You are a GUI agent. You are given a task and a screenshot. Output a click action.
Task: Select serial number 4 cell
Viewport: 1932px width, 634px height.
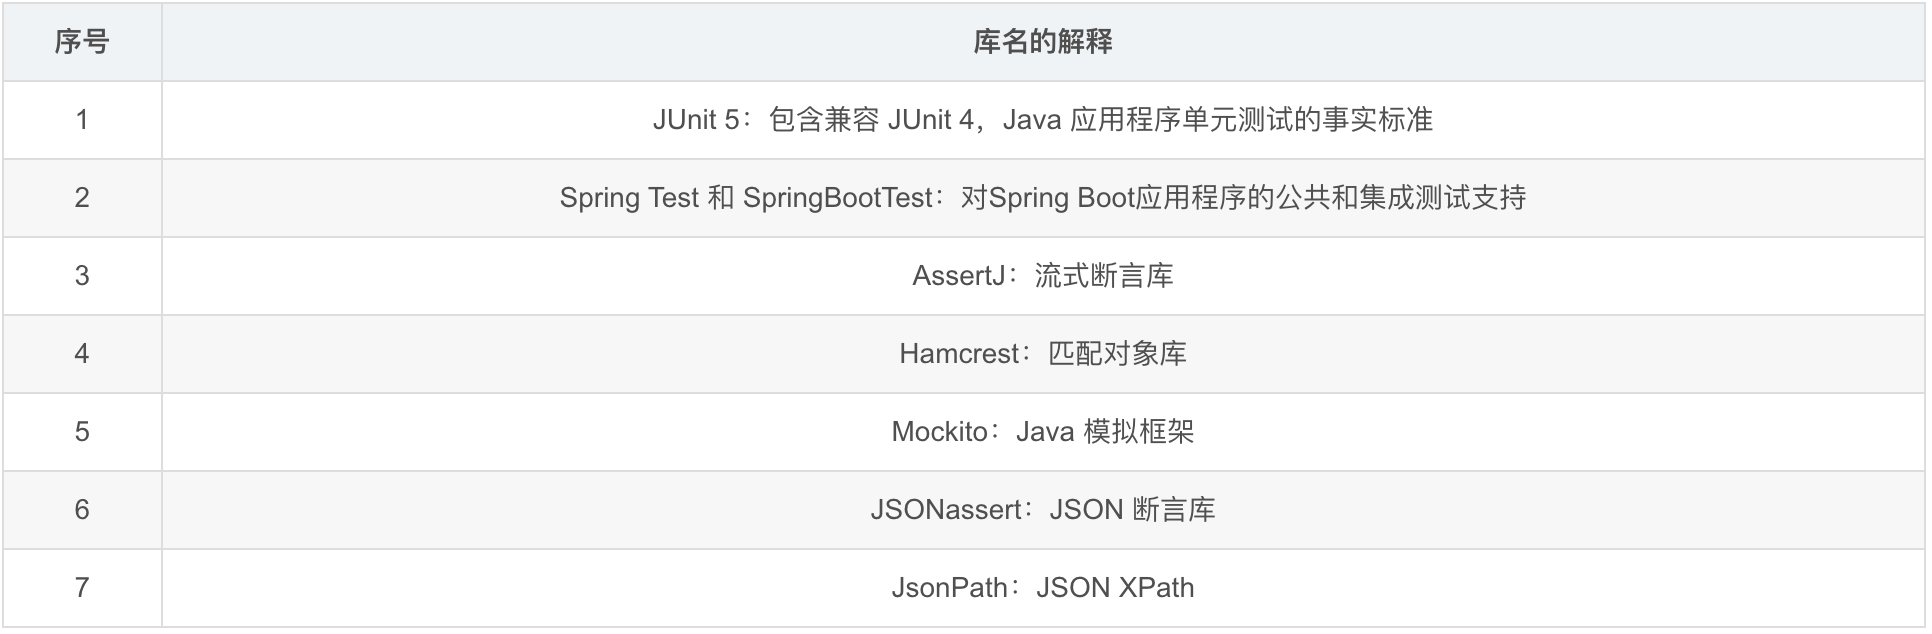[x=82, y=354]
